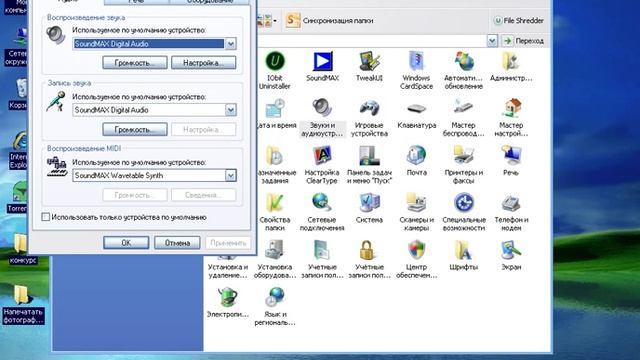
Task: Open Установка оборудования icon
Action: coord(275,260)
